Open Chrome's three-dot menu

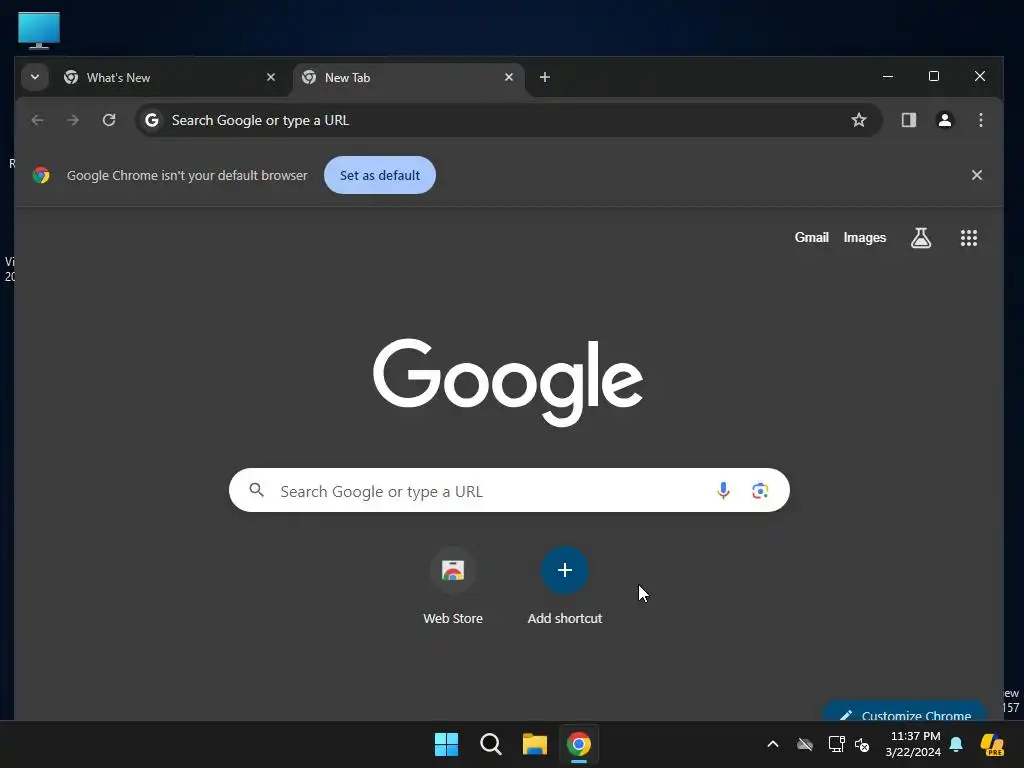(980, 120)
